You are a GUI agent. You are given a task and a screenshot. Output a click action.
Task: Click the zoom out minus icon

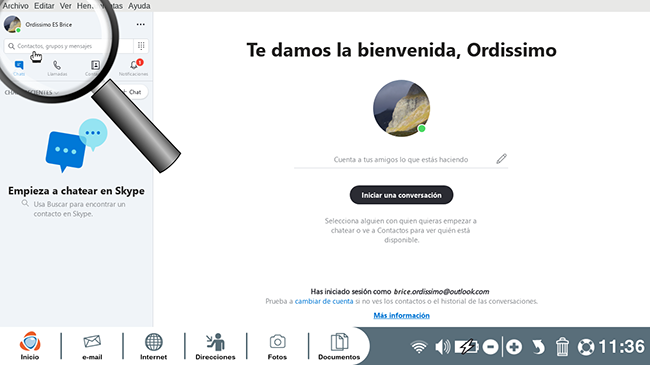490,347
